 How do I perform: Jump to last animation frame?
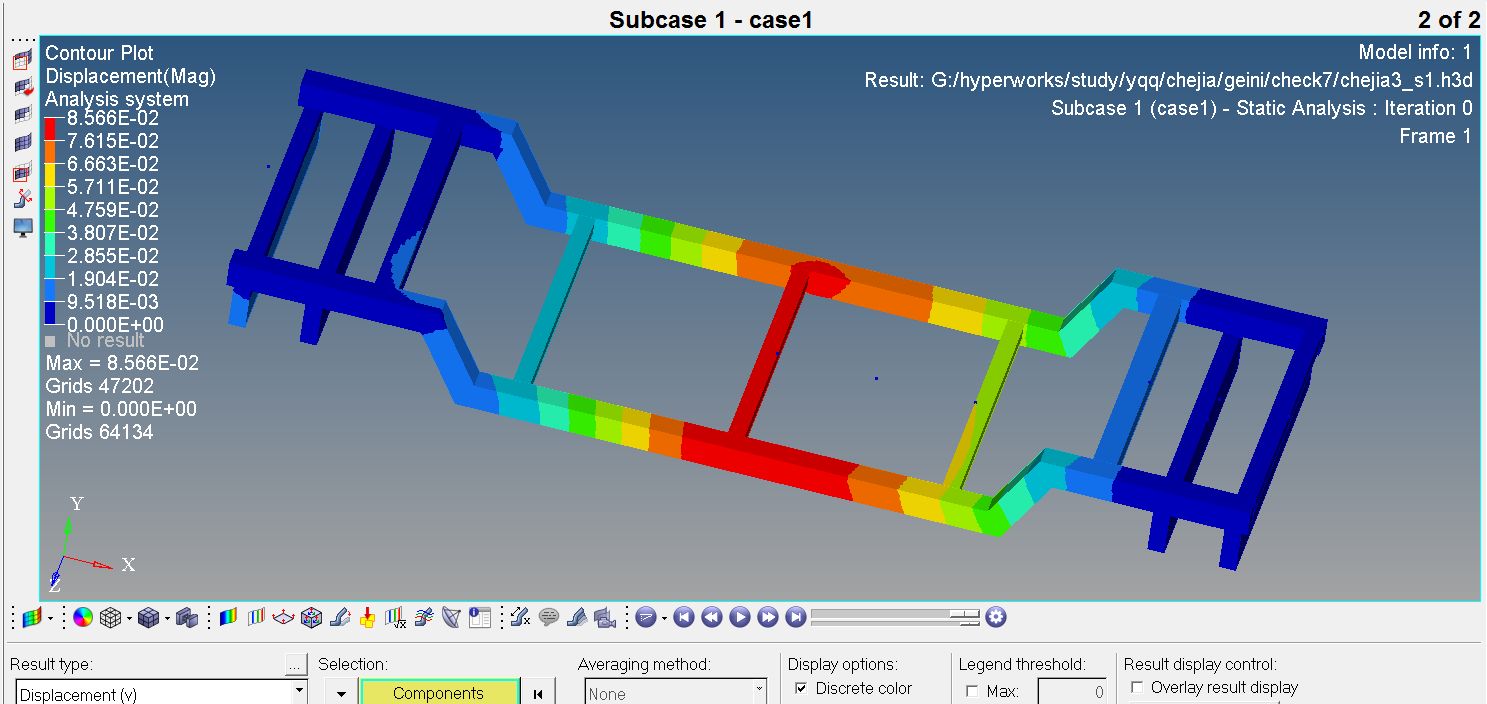[796, 617]
